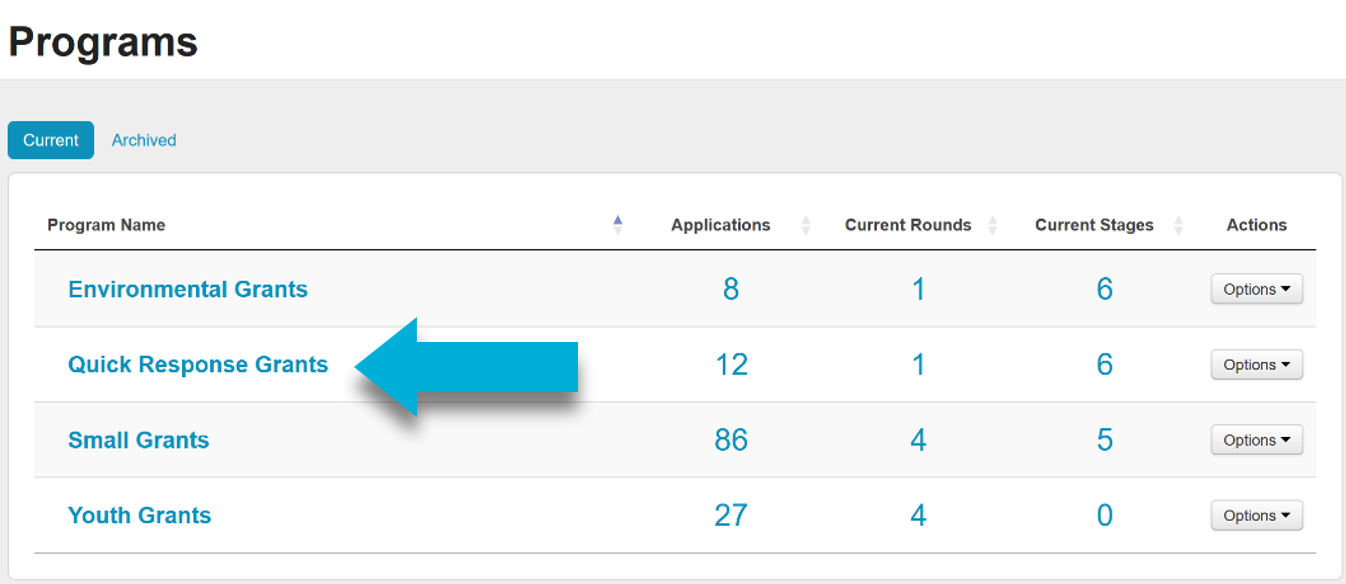Click Applications column sort arrows
1346x584 pixels.
pos(805,225)
